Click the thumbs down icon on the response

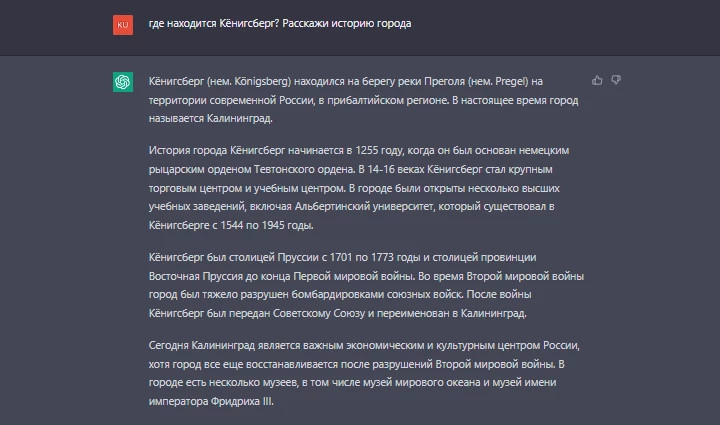coord(616,80)
